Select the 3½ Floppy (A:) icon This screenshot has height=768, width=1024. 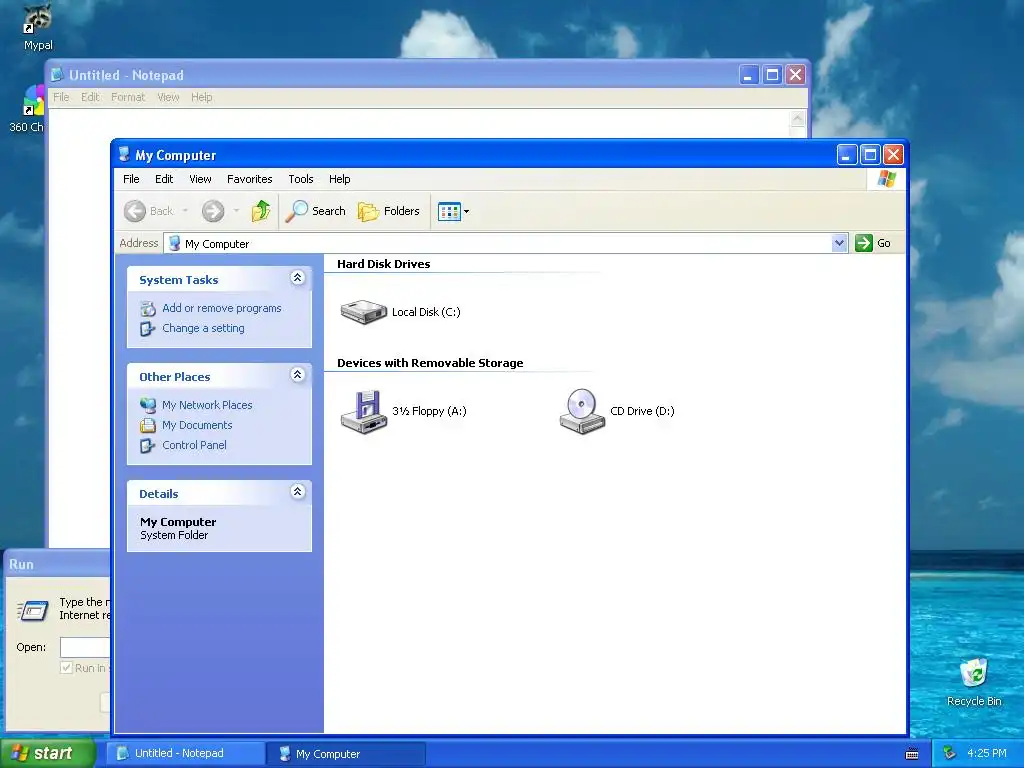[364, 411]
